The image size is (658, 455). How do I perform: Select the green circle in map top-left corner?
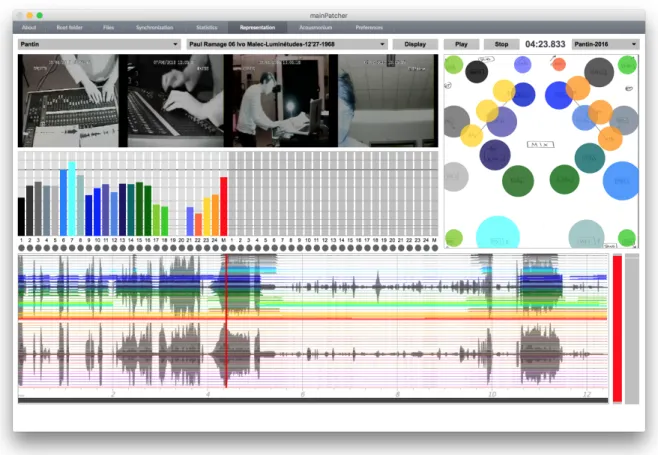pos(454,65)
